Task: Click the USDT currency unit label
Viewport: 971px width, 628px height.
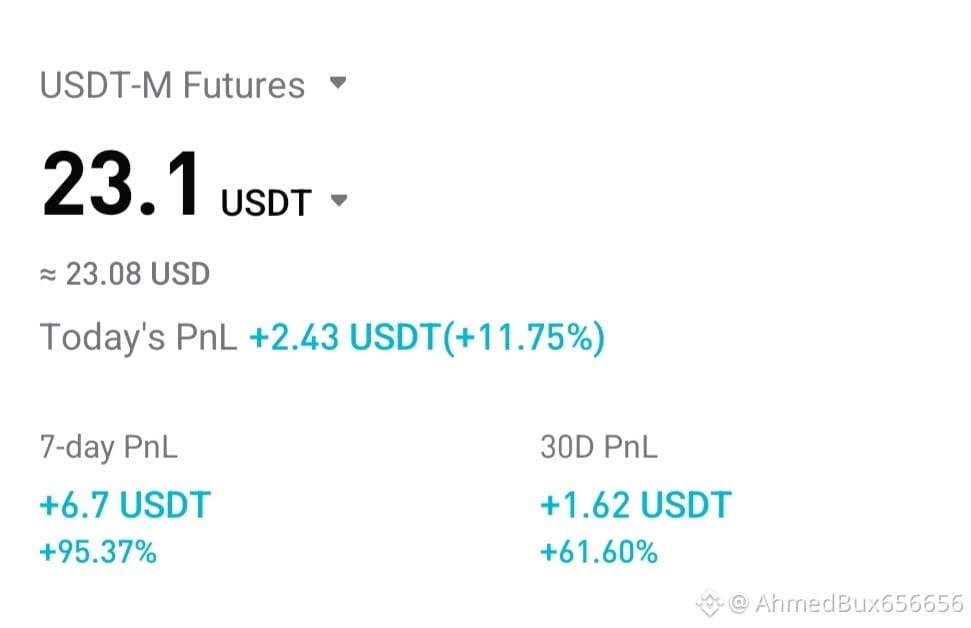Action: pos(266,203)
